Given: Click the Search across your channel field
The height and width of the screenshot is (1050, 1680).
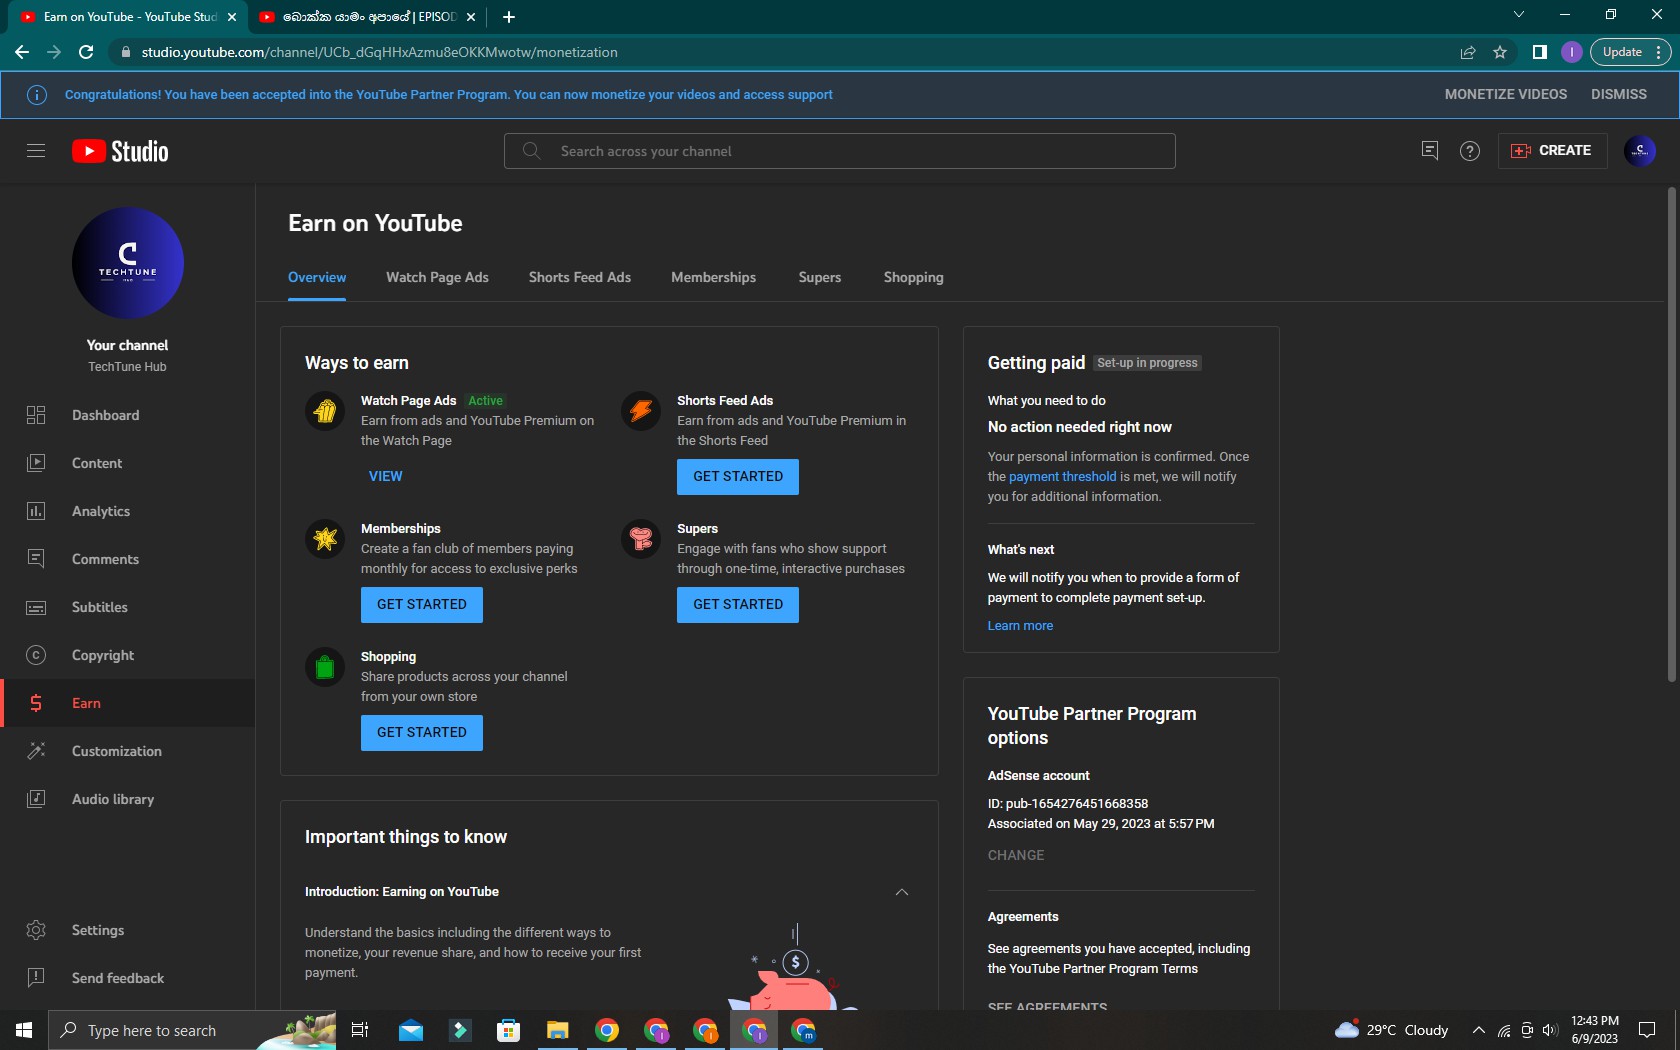Looking at the screenshot, I should (840, 151).
